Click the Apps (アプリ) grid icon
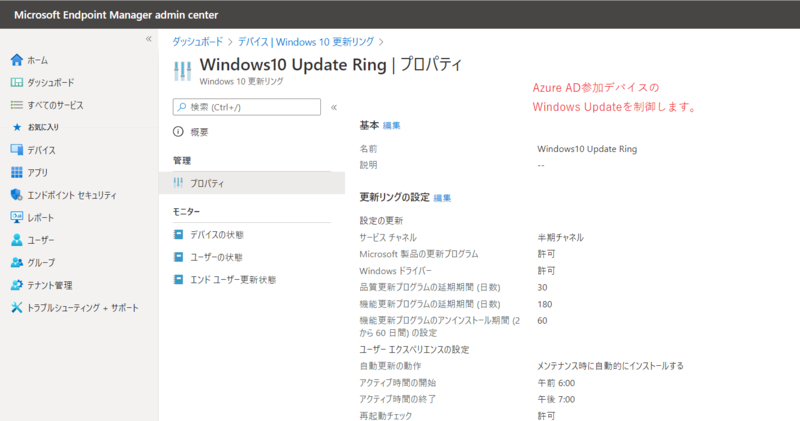Image resolution: width=800 pixels, height=421 pixels. pyautogui.click(x=17, y=172)
